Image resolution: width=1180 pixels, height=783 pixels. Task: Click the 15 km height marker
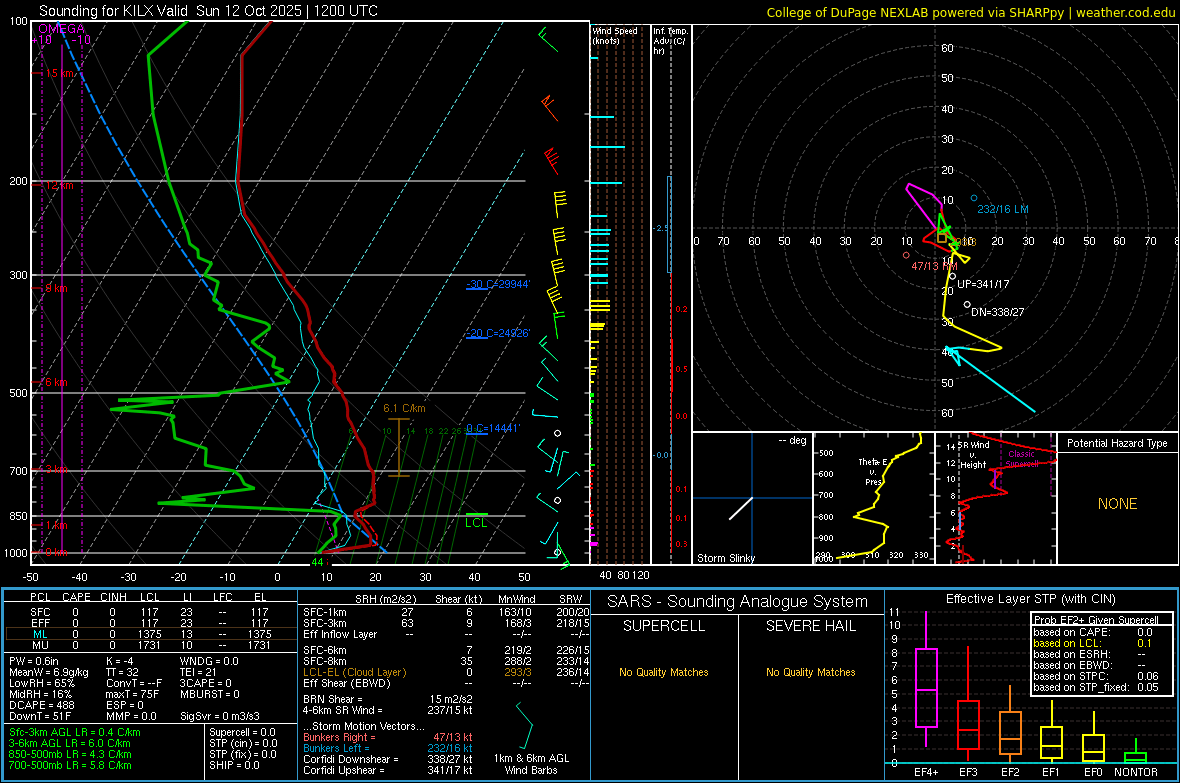[x=60, y=73]
